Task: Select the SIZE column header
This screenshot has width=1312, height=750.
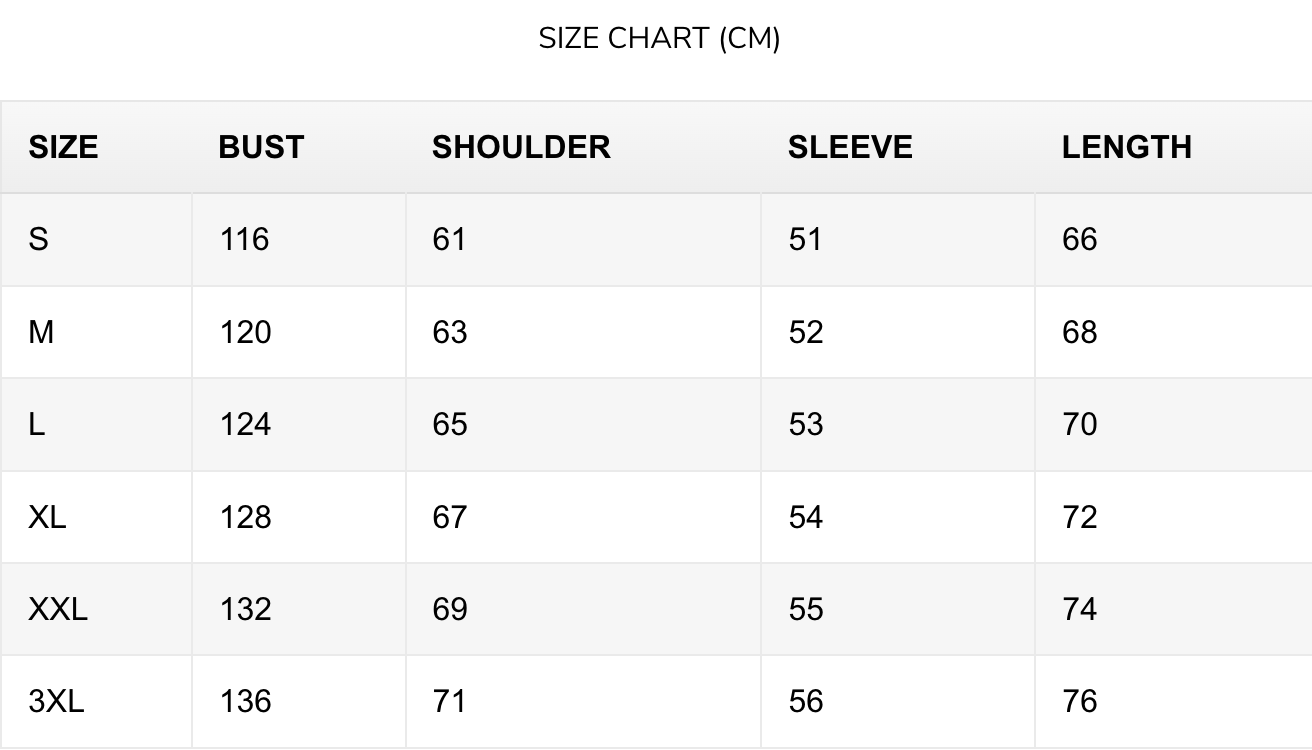Action: coord(63,147)
